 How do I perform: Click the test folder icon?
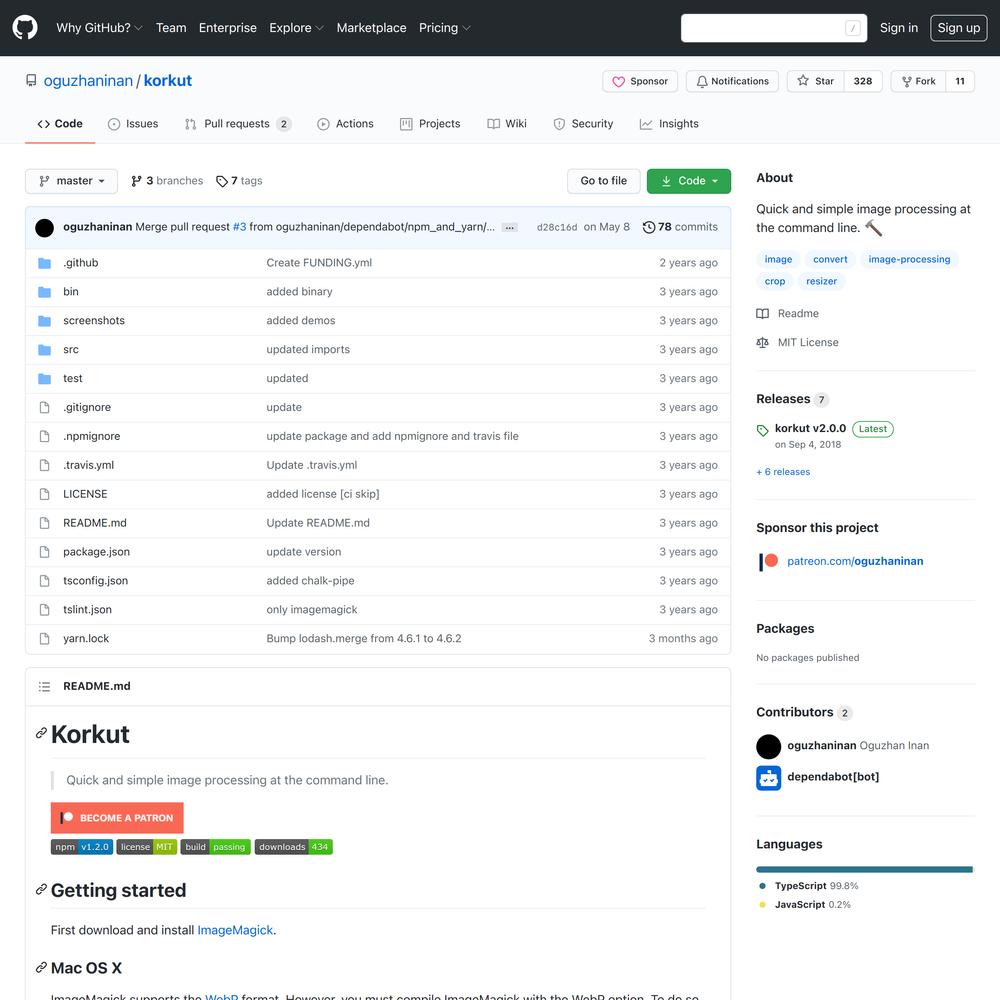[x=44, y=379]
